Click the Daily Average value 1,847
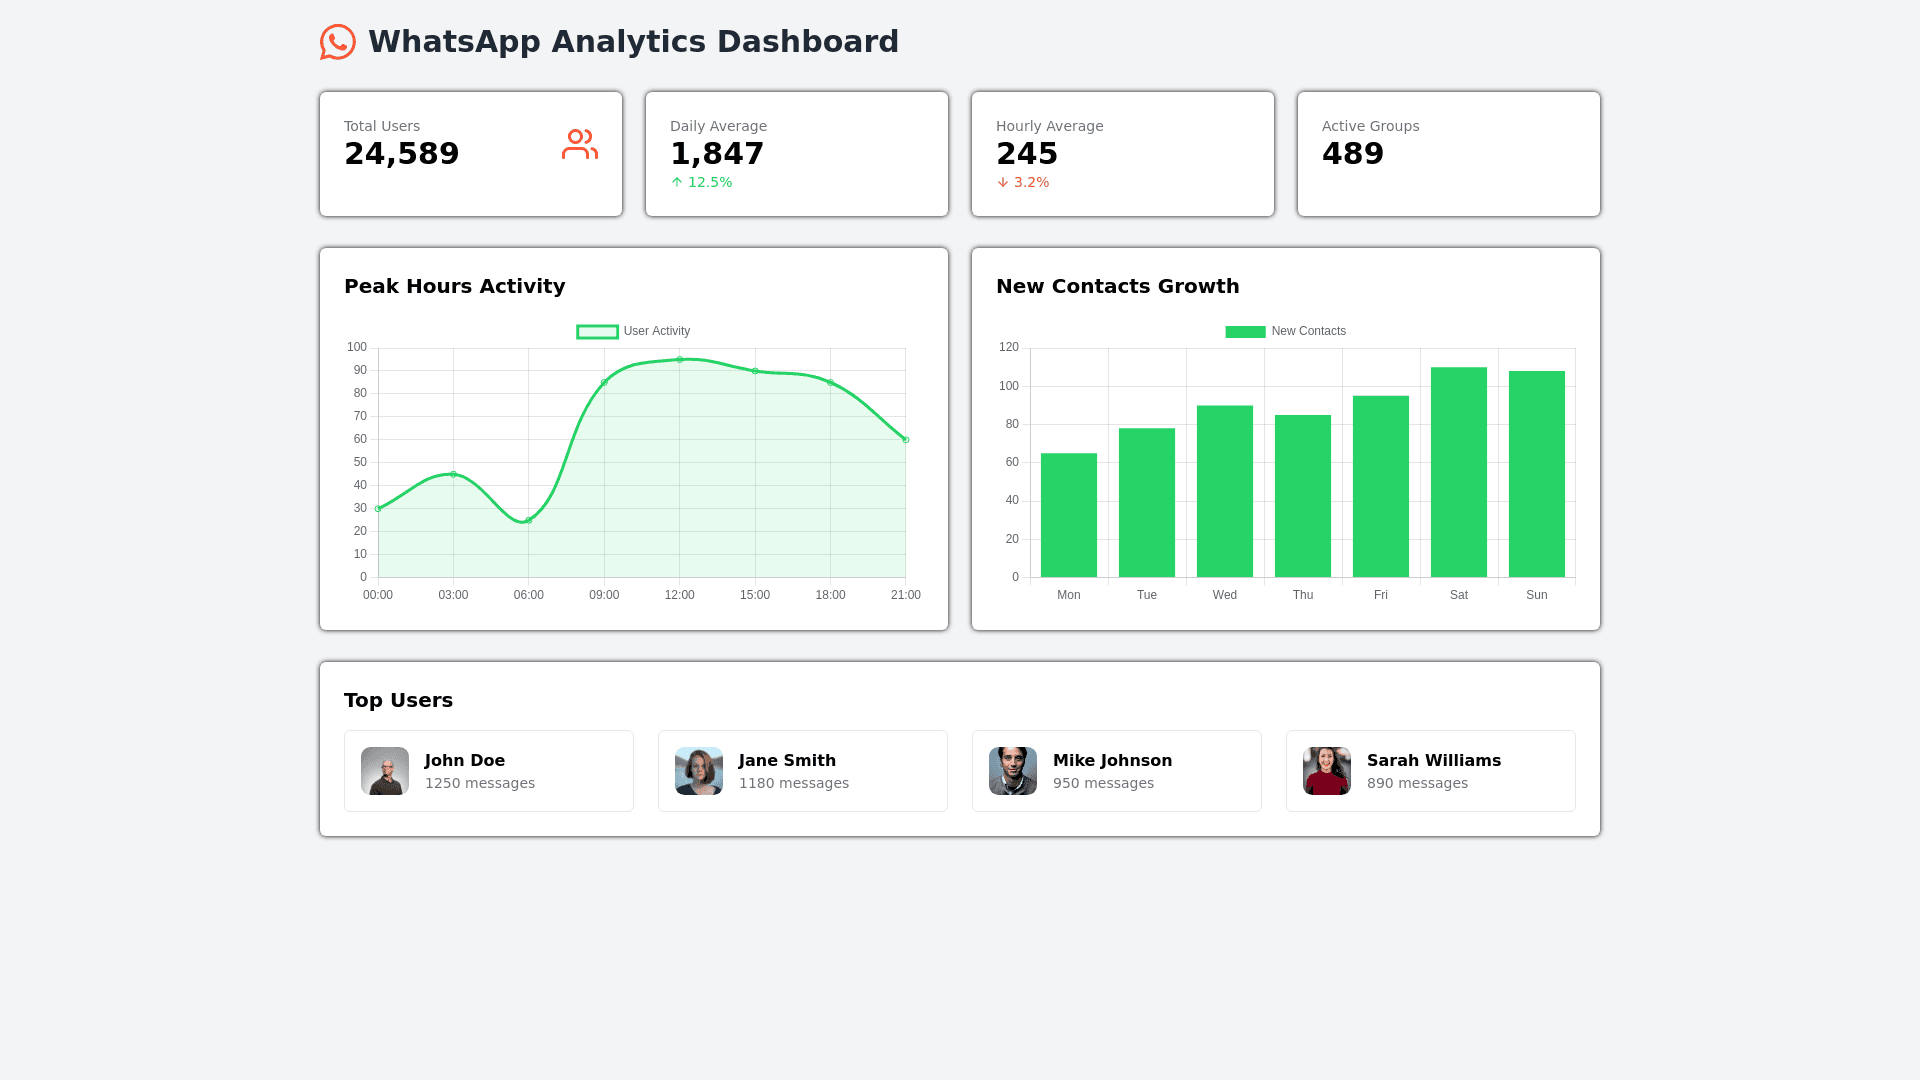The width and height of the screenshot is (1920, 1080). [x=717, y=154]
